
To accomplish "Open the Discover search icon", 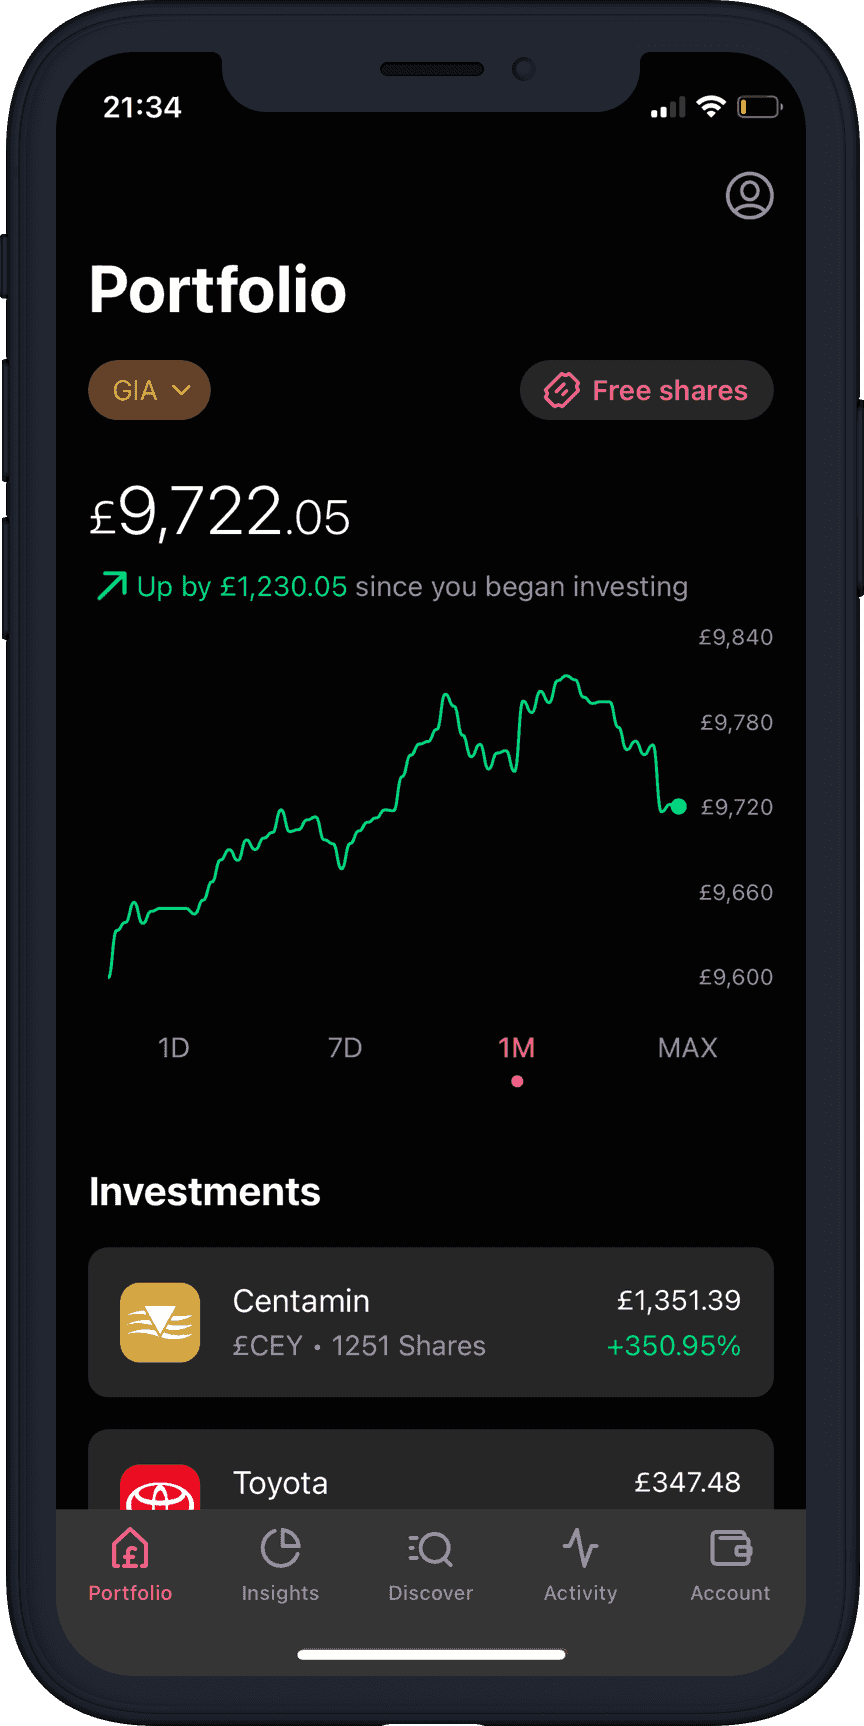I will coord(431,1549).
